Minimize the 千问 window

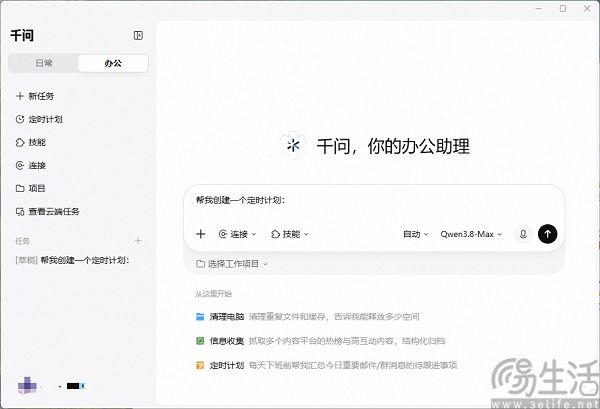pos(538,8)
